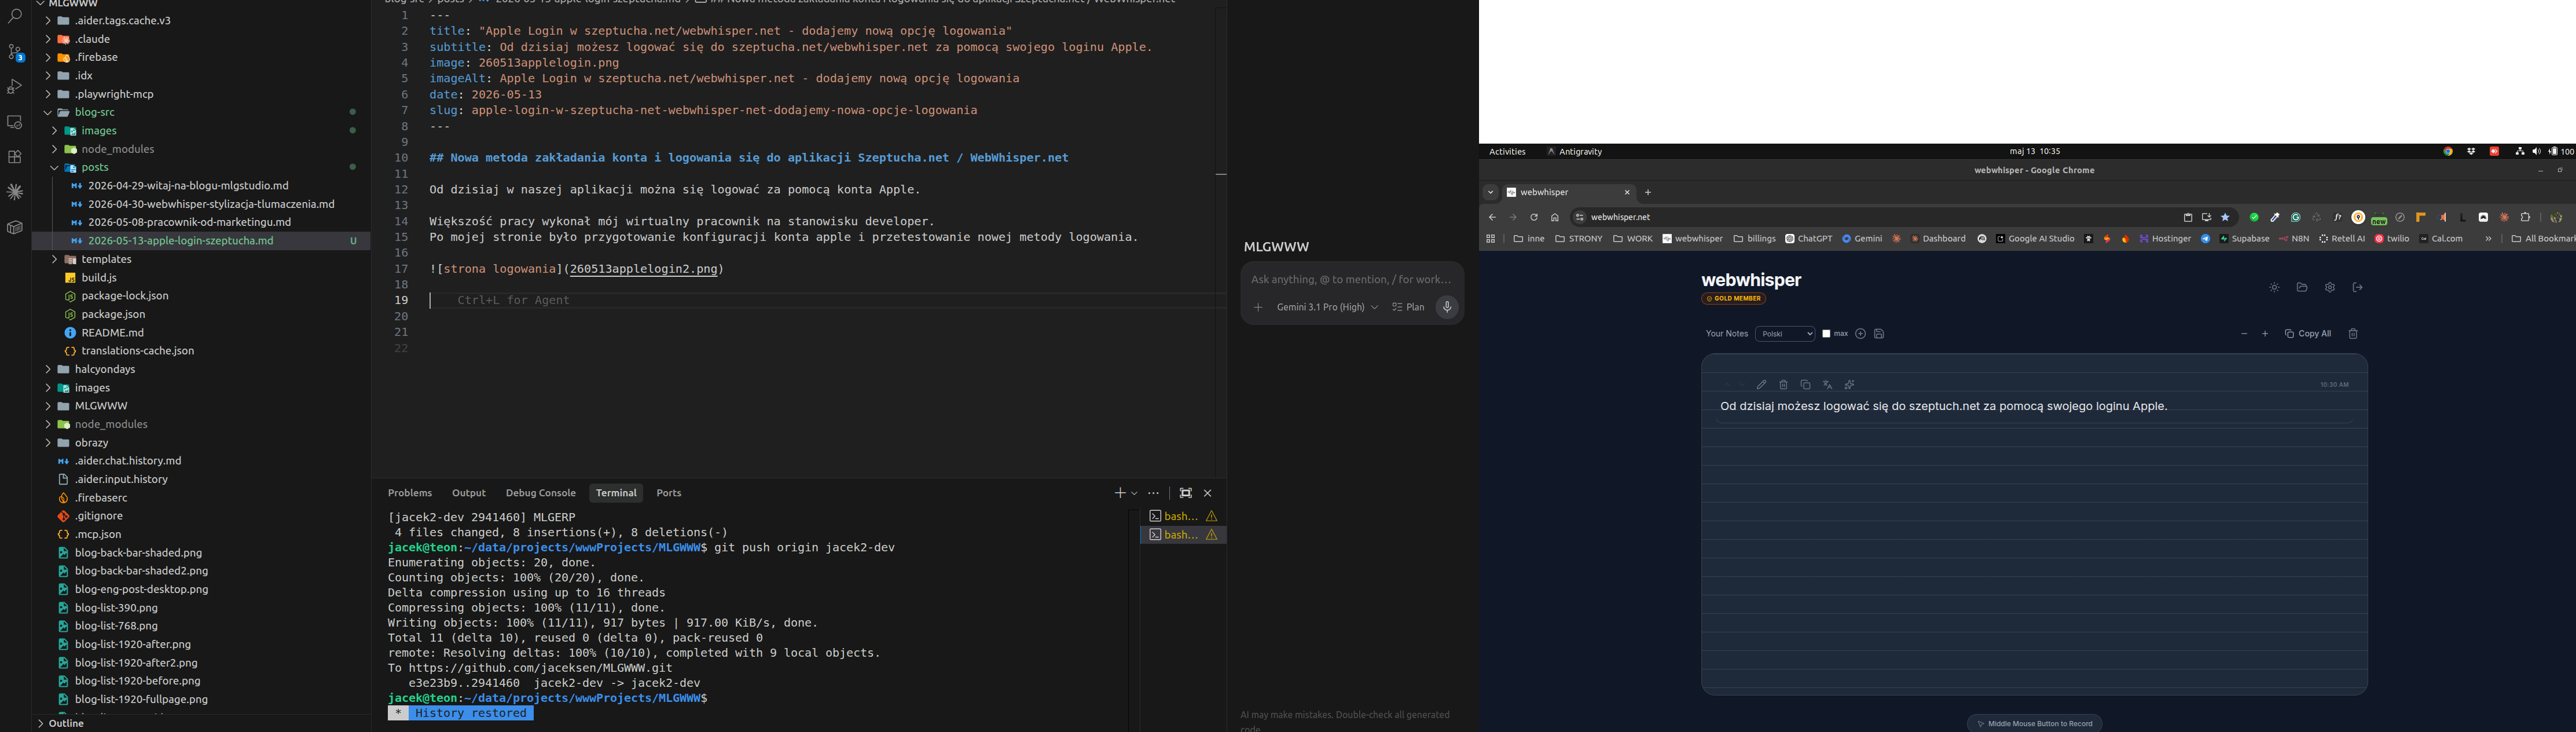
Task: Open Source Control view with 3 changes
Action: point(15,52)
